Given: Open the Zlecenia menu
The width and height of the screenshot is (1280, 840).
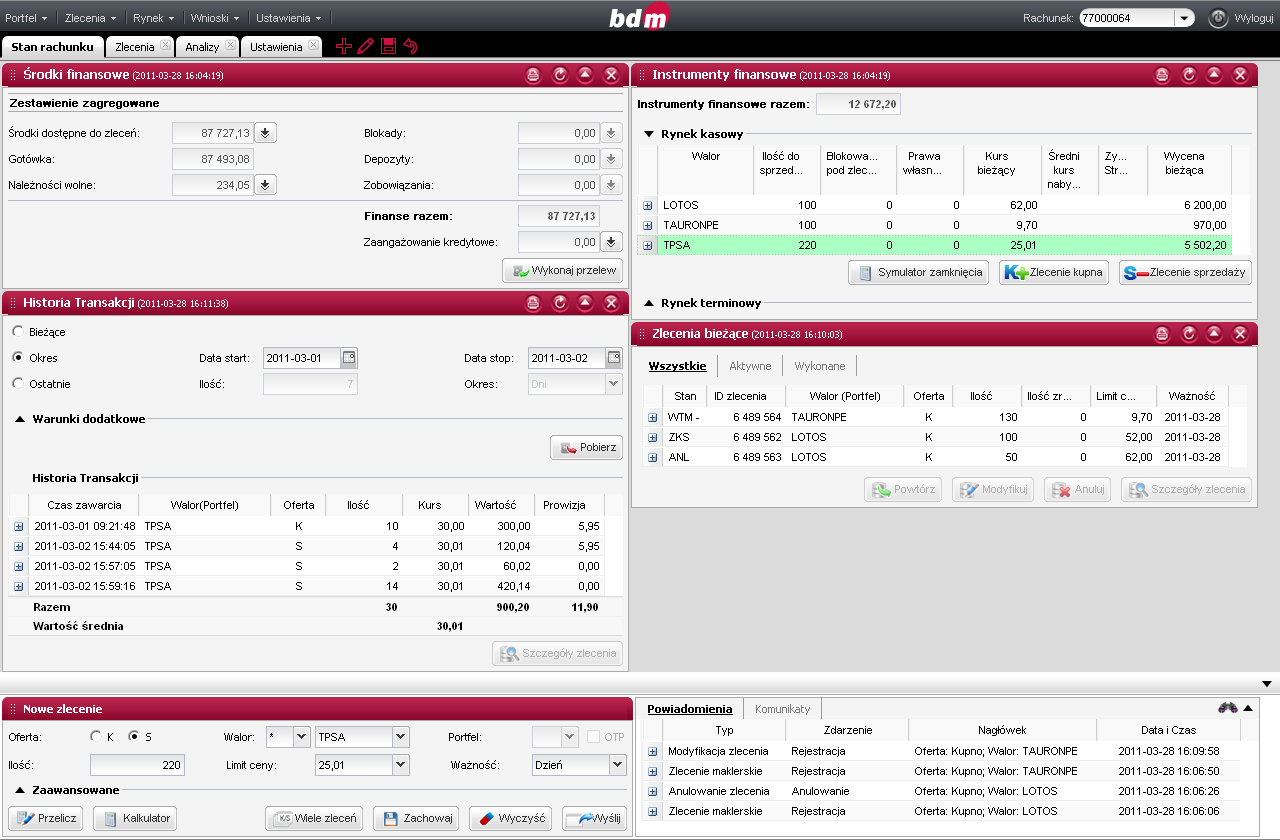Looking at the screenshot, I should [x=91, y=18].
